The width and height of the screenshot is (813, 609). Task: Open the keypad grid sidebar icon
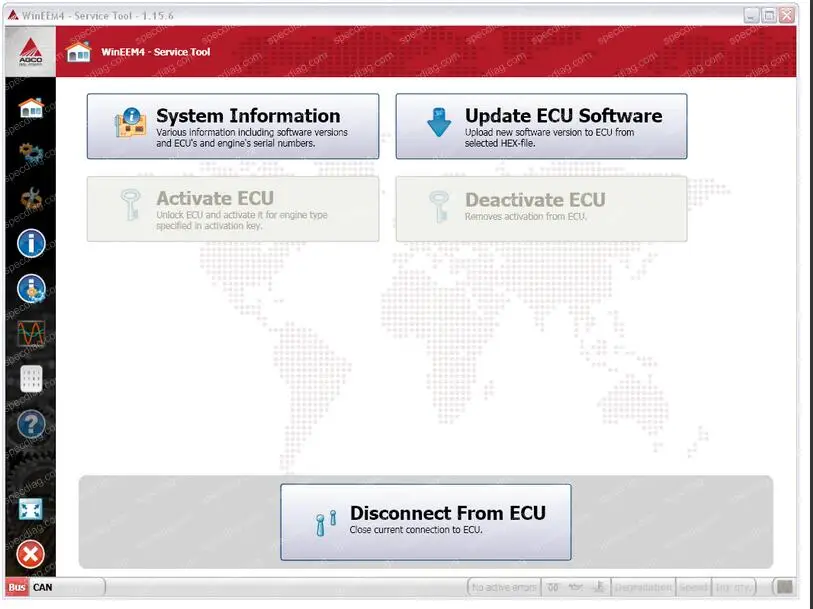31,379
